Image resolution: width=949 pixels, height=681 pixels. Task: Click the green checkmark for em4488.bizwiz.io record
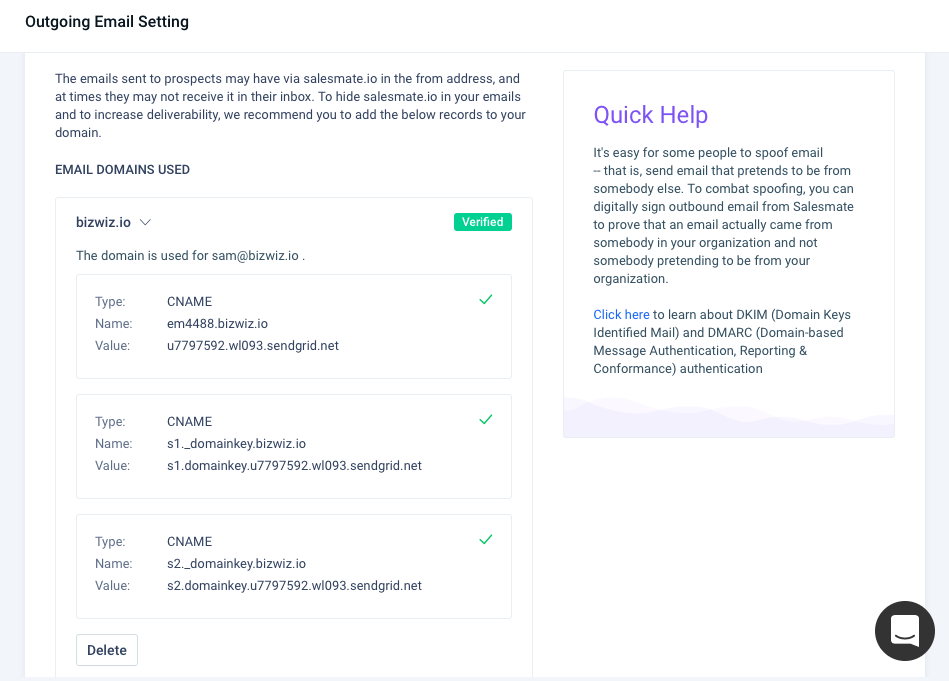[485, 300]
